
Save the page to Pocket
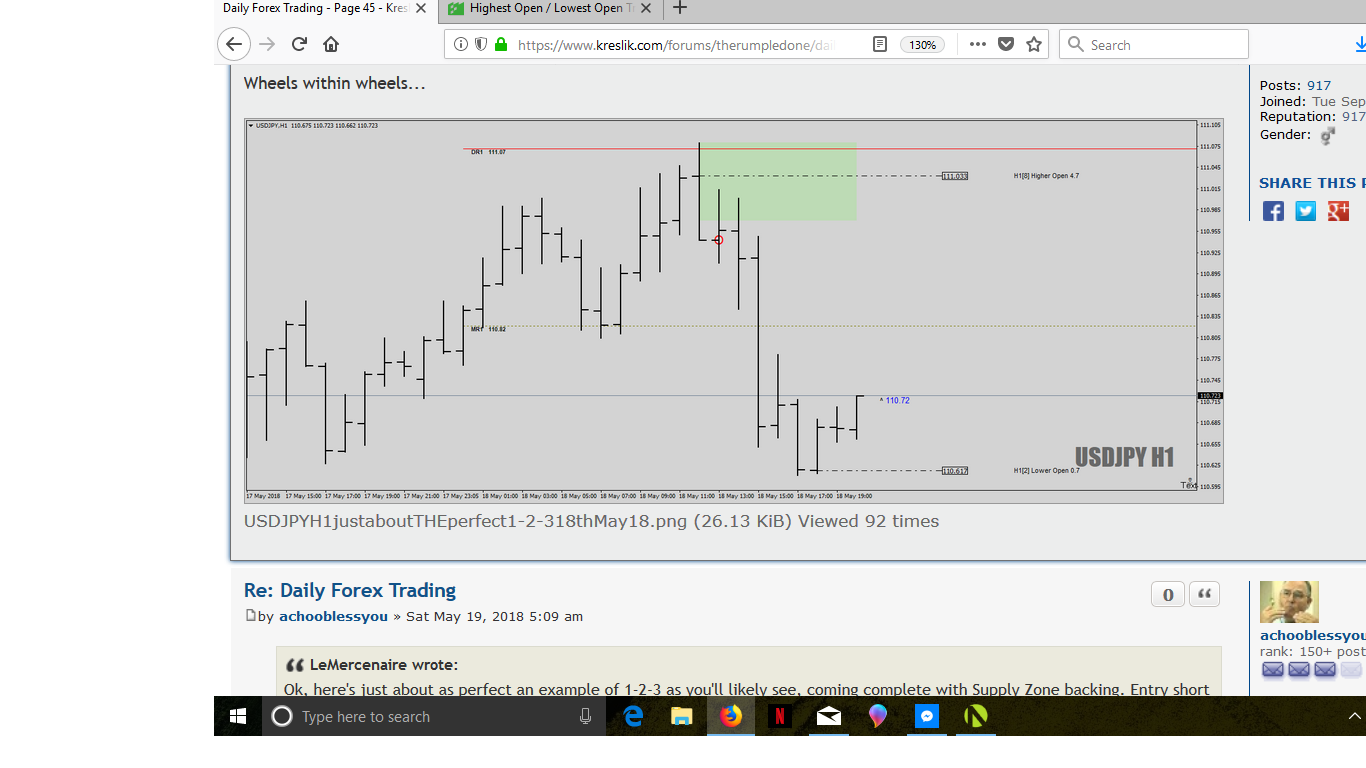[1006, 44]
